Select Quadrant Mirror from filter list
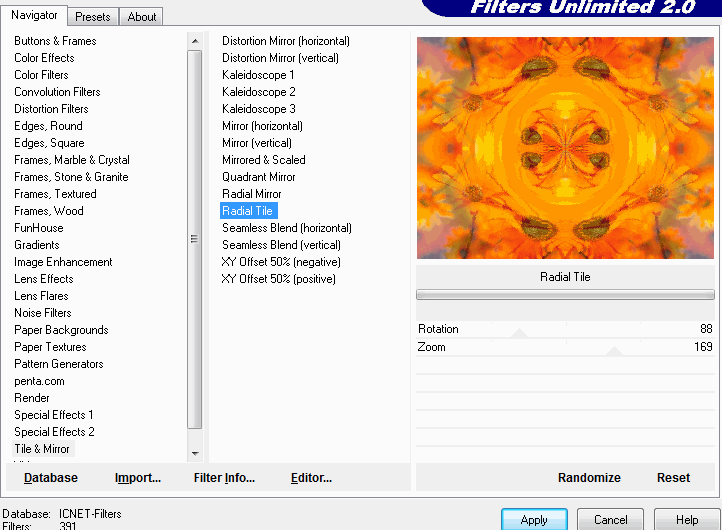 pyautogui.click(x=259, y=177)
